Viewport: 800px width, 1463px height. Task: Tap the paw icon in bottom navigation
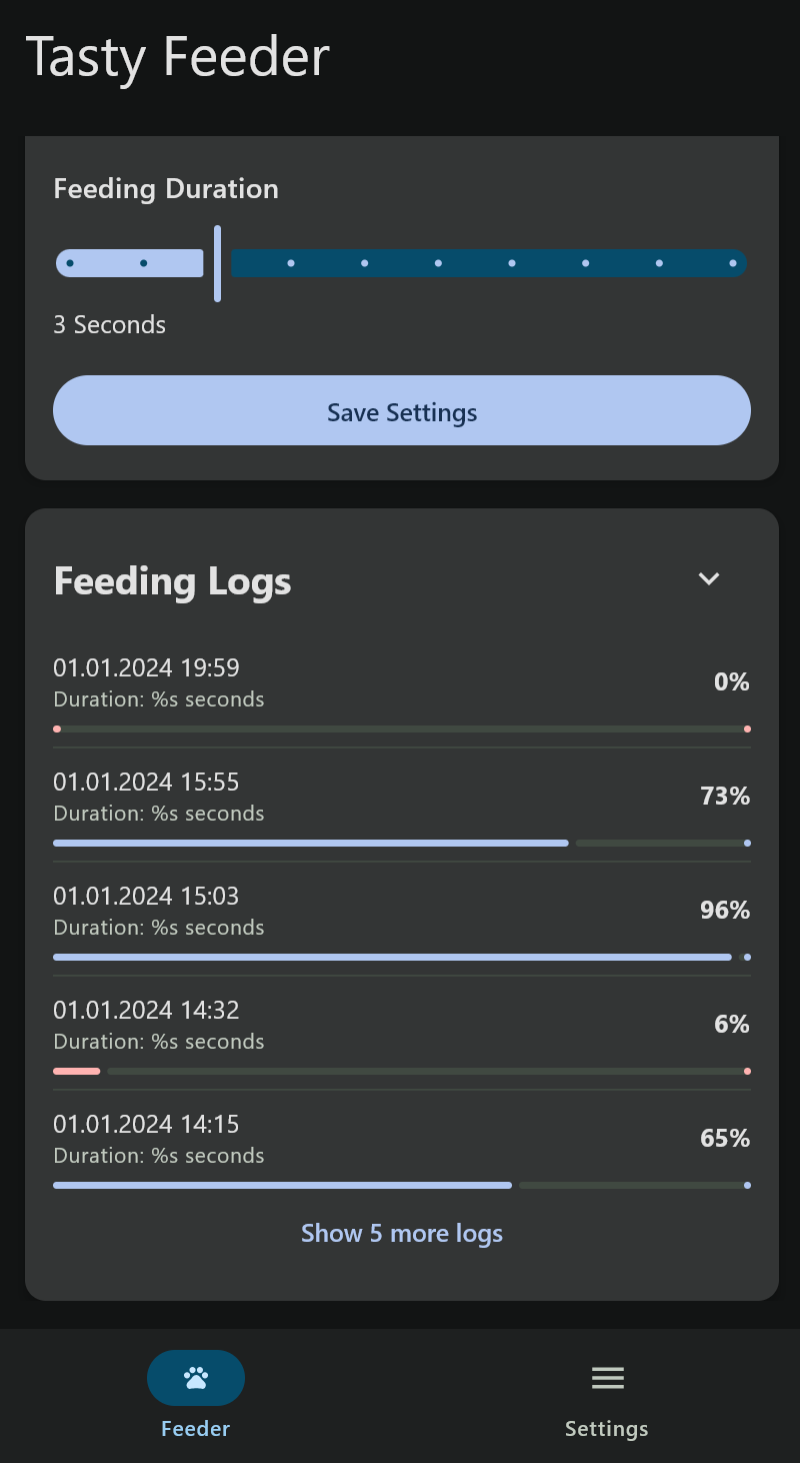pyautogui.click(x=196, y=1378)
